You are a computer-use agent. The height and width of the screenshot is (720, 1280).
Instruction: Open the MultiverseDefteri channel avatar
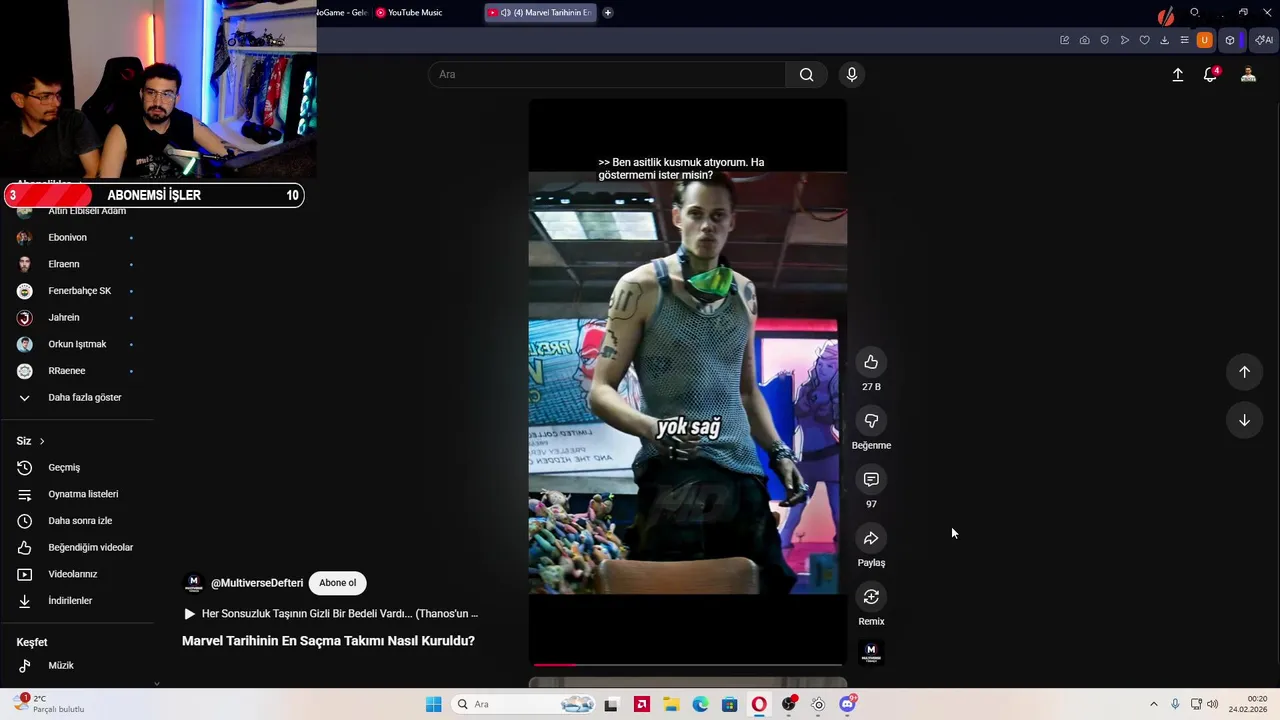194,583
